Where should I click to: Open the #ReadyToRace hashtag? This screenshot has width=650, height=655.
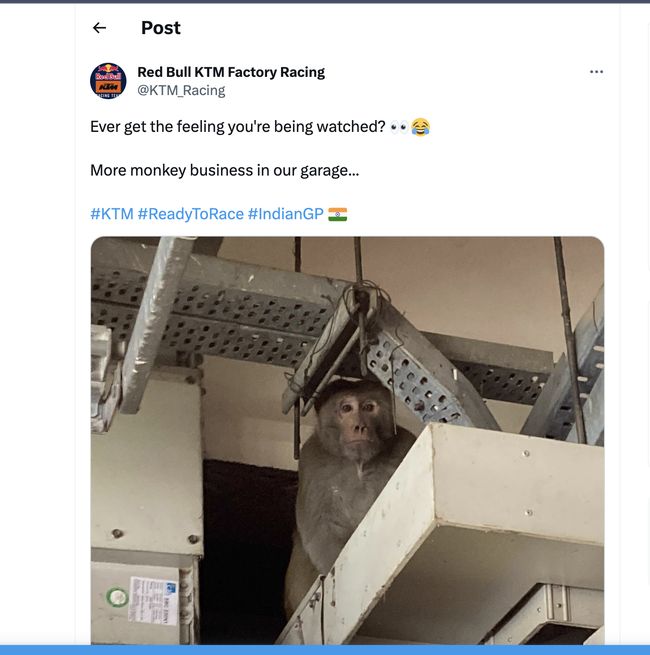[190, 214]
